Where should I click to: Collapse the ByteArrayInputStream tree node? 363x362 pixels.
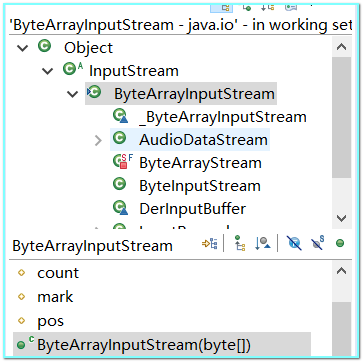pyautogui.click(x=72, y=94)
